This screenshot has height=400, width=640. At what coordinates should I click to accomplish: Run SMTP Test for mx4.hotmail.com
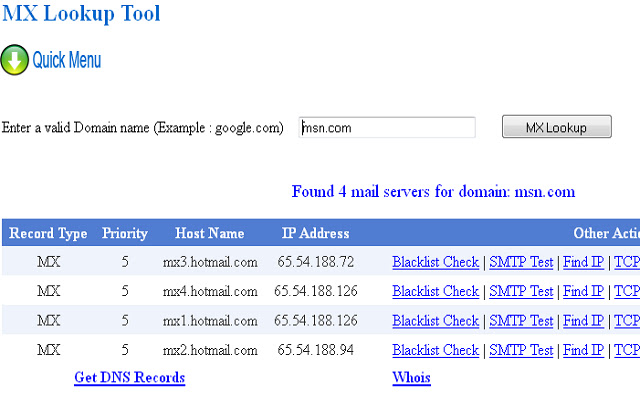pyautogui.click(x=521, y=291)
